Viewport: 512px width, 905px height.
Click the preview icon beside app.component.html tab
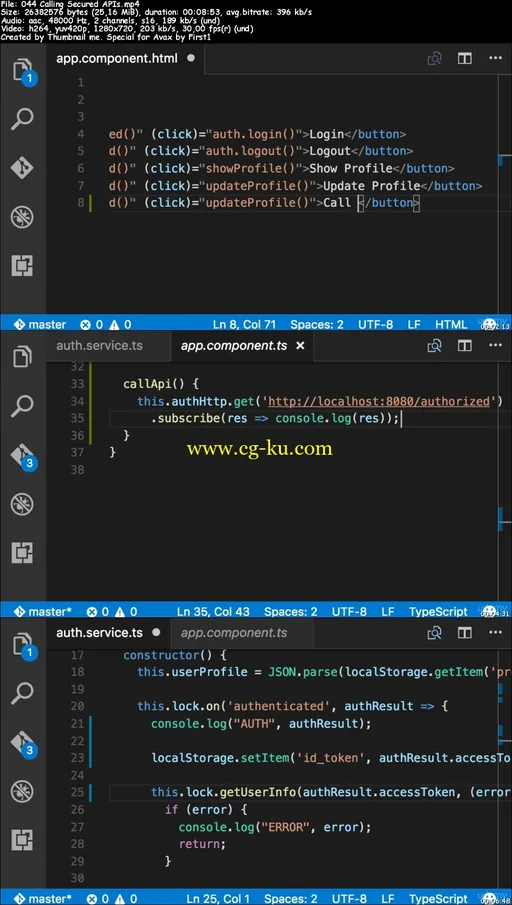tap(434, 58)
